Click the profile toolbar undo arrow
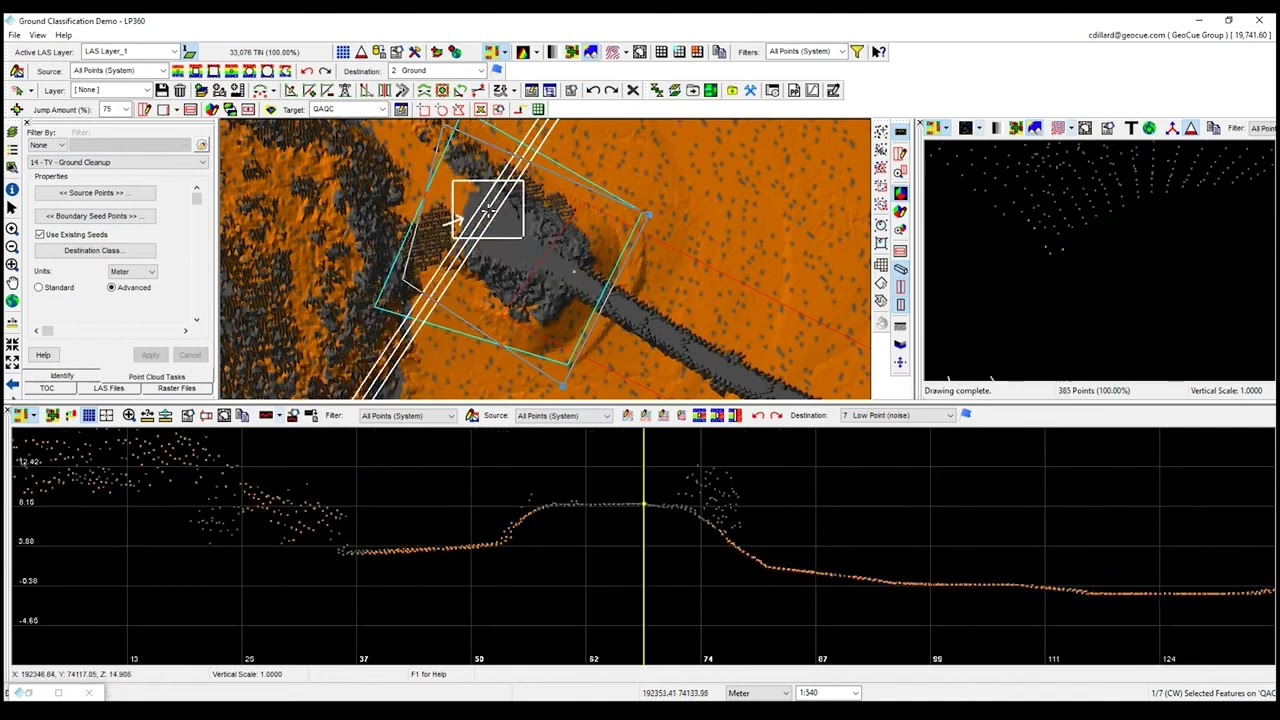This screenshot has height=720, width=1280. 757,416
